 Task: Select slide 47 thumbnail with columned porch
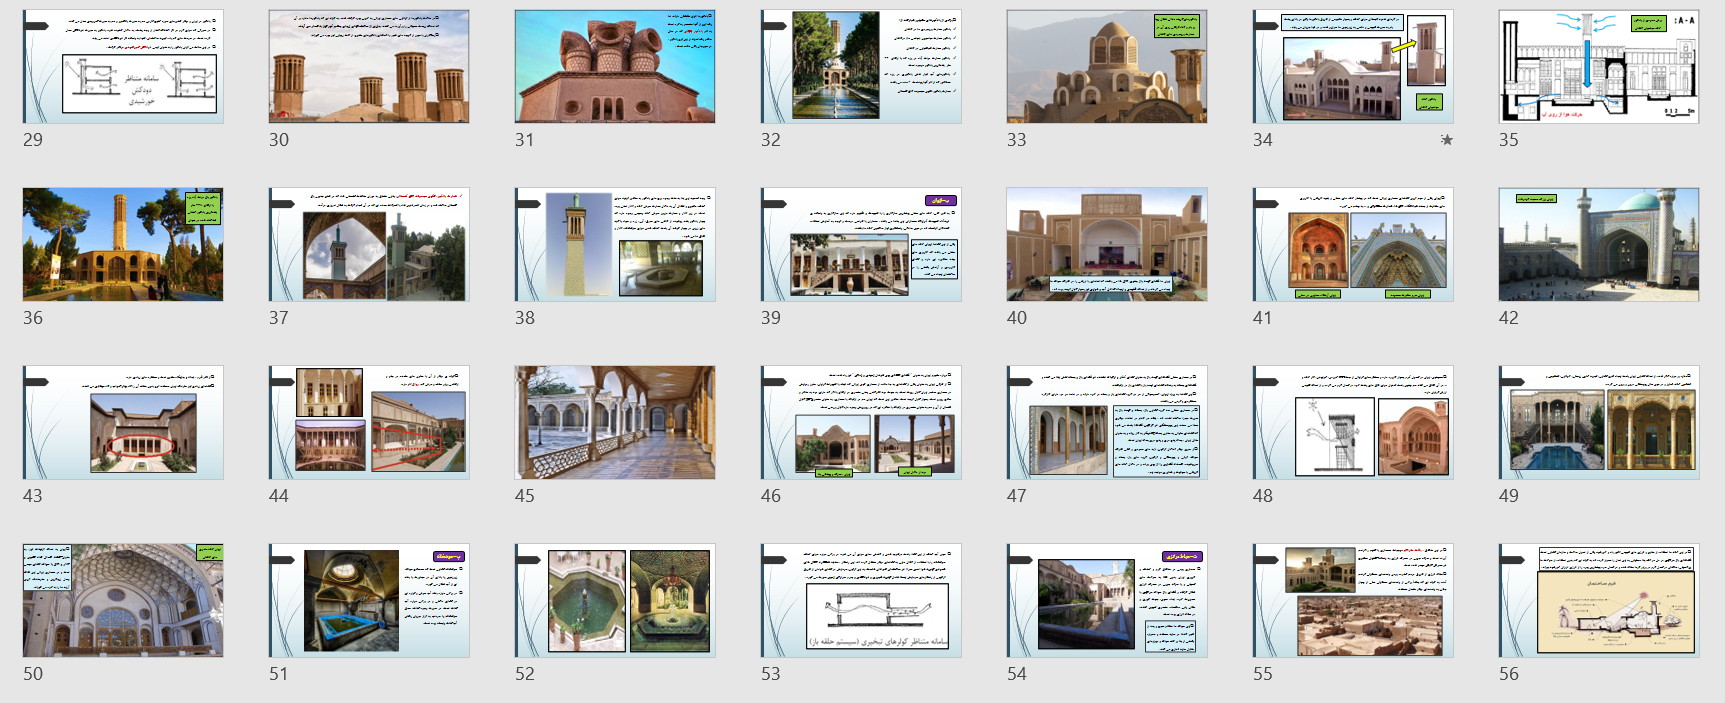point(1107,423)
